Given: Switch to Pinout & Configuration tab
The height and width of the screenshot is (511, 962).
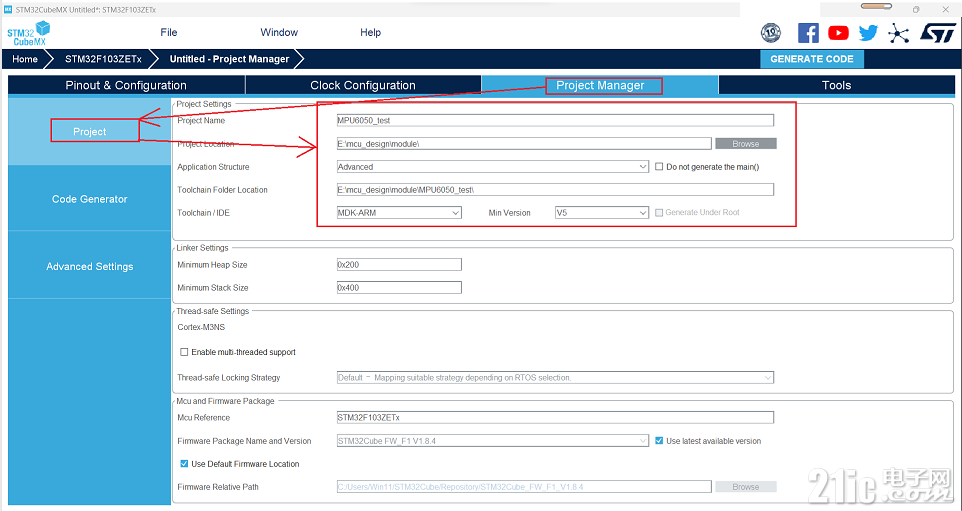Looking at the screenshot, I should point(126,85).
